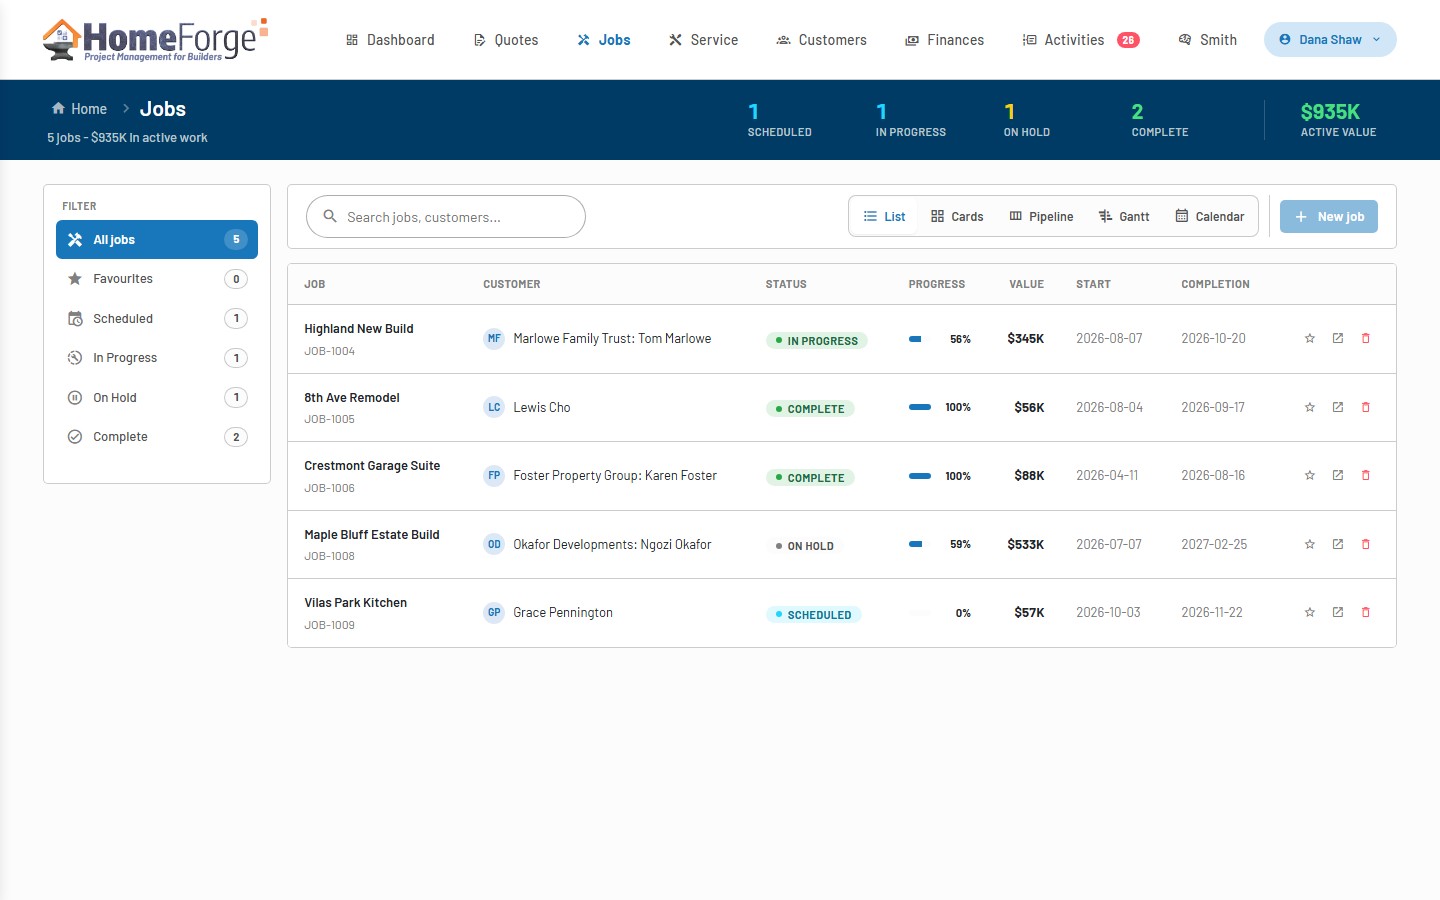
Task: Star the Vilas Park Kitchen job
Action: point(1310,612)
